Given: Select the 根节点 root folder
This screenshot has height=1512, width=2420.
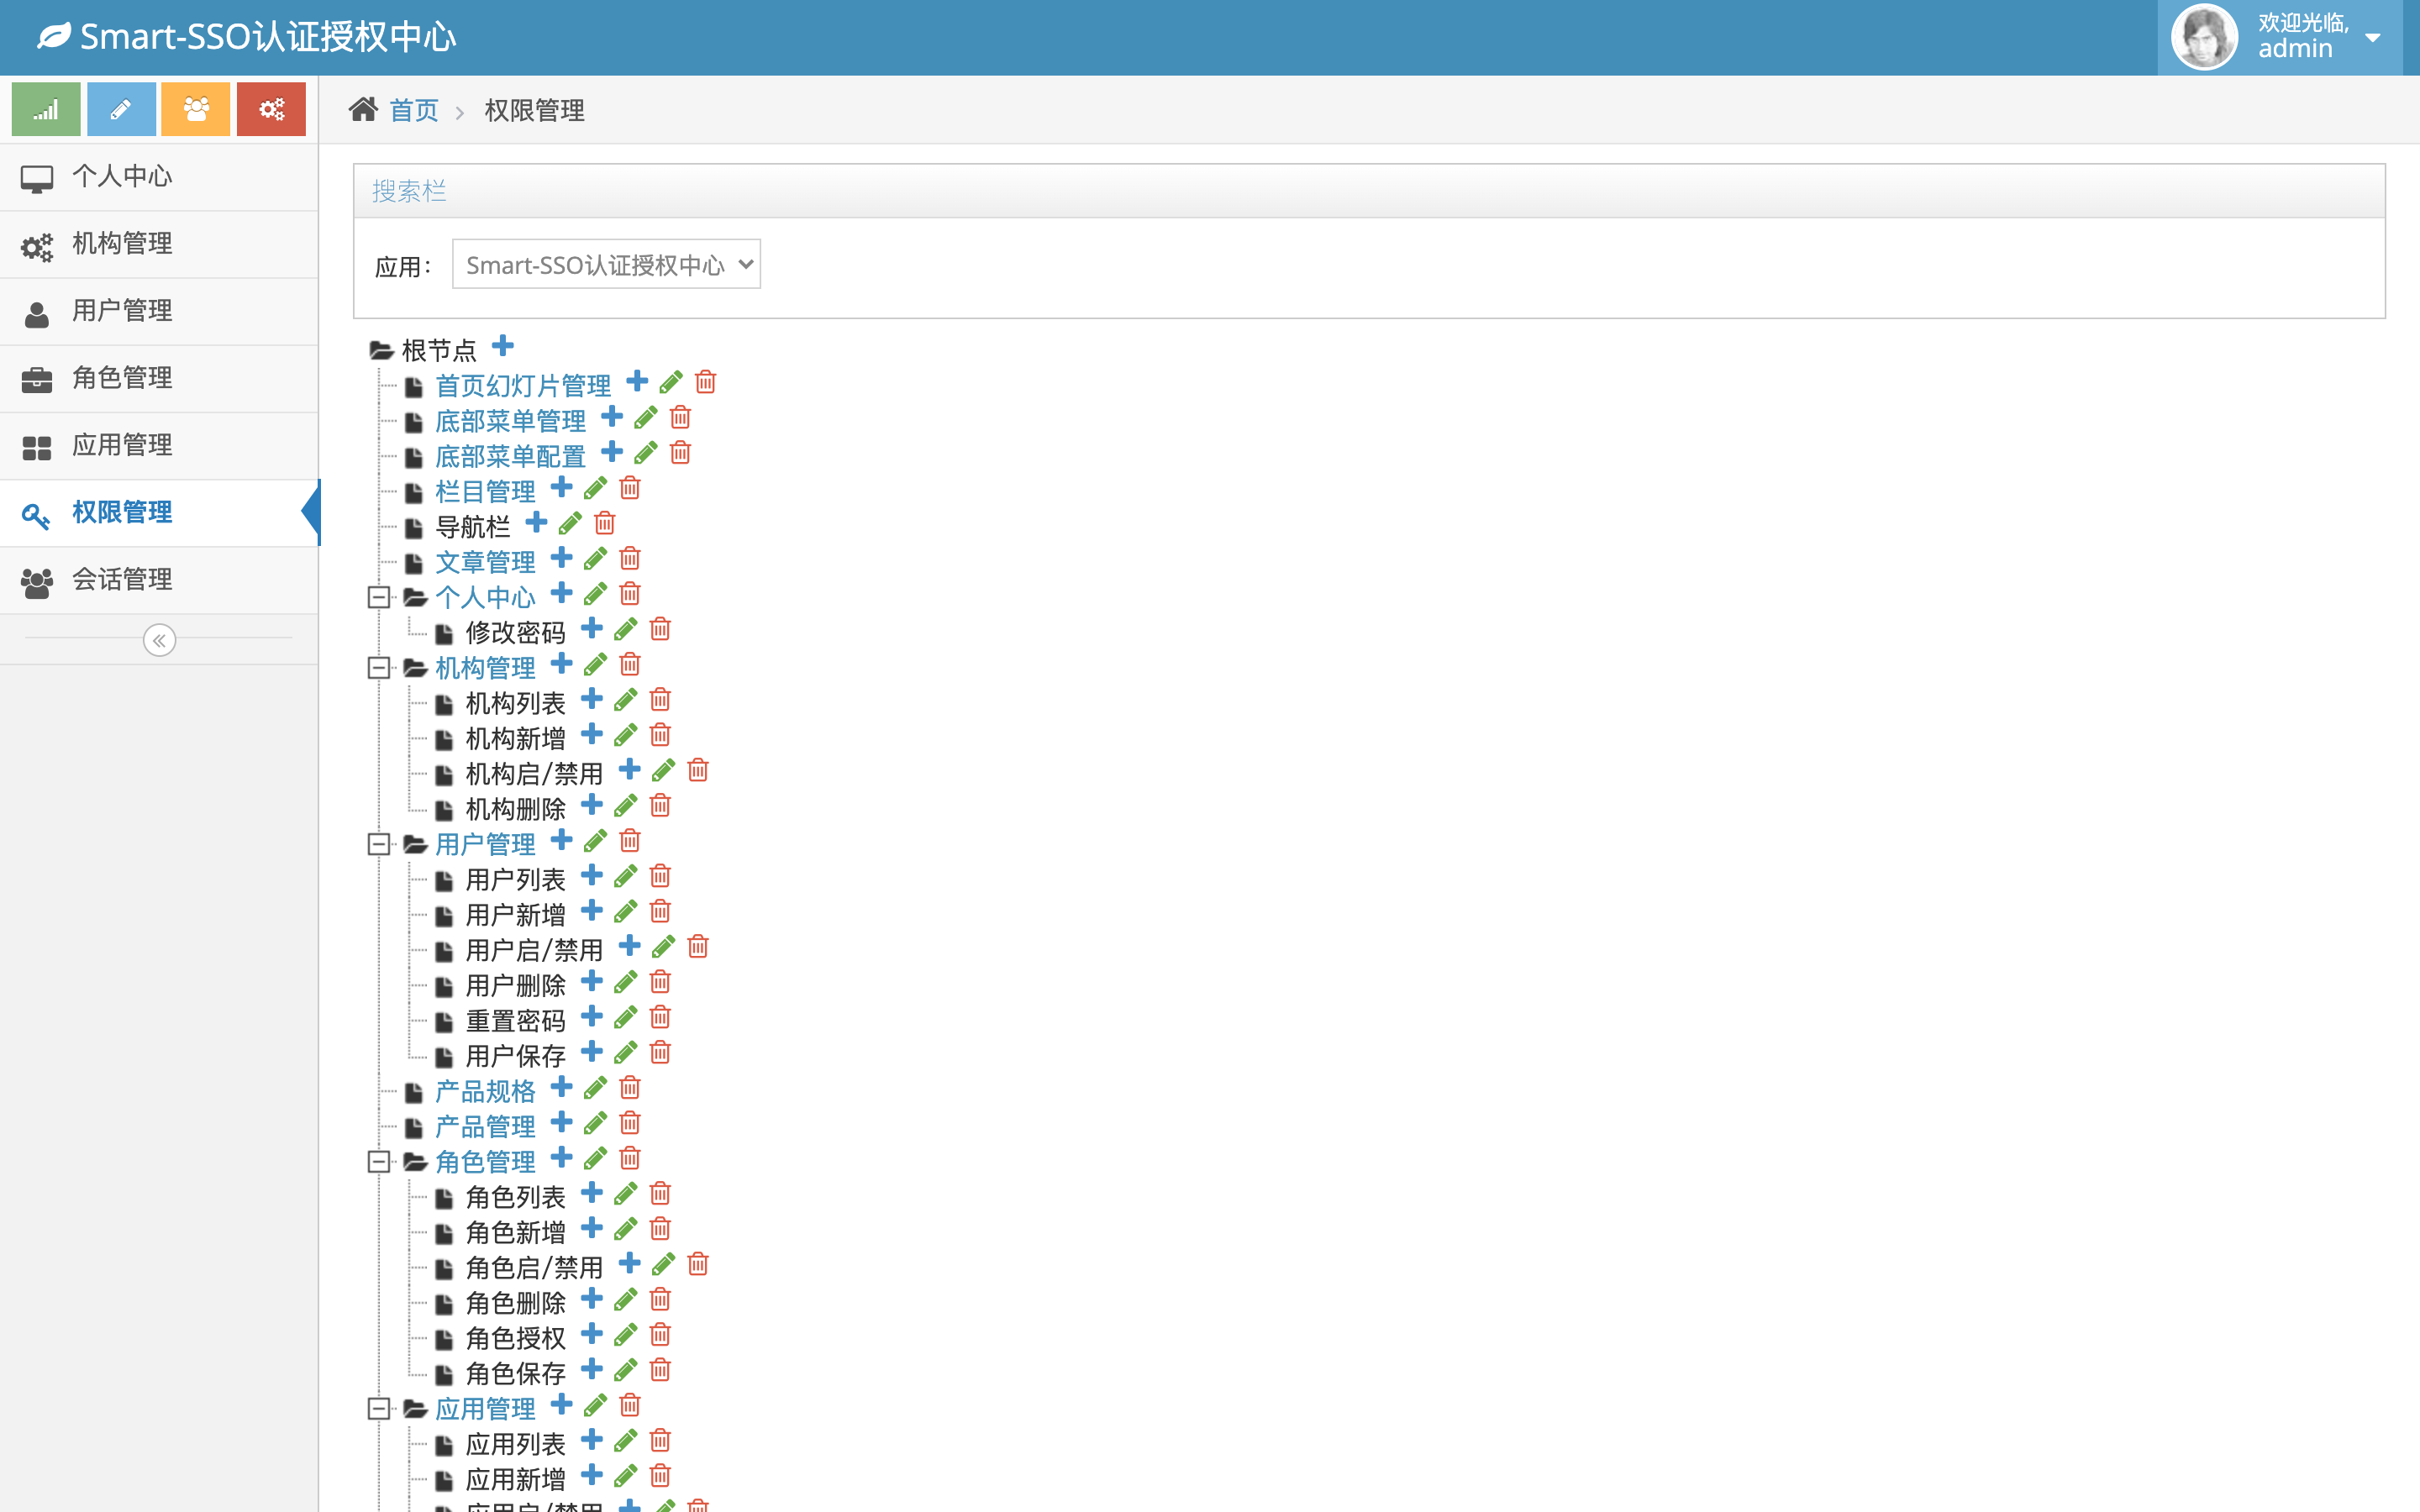Looking at the screenshot, I should (439, 350).
